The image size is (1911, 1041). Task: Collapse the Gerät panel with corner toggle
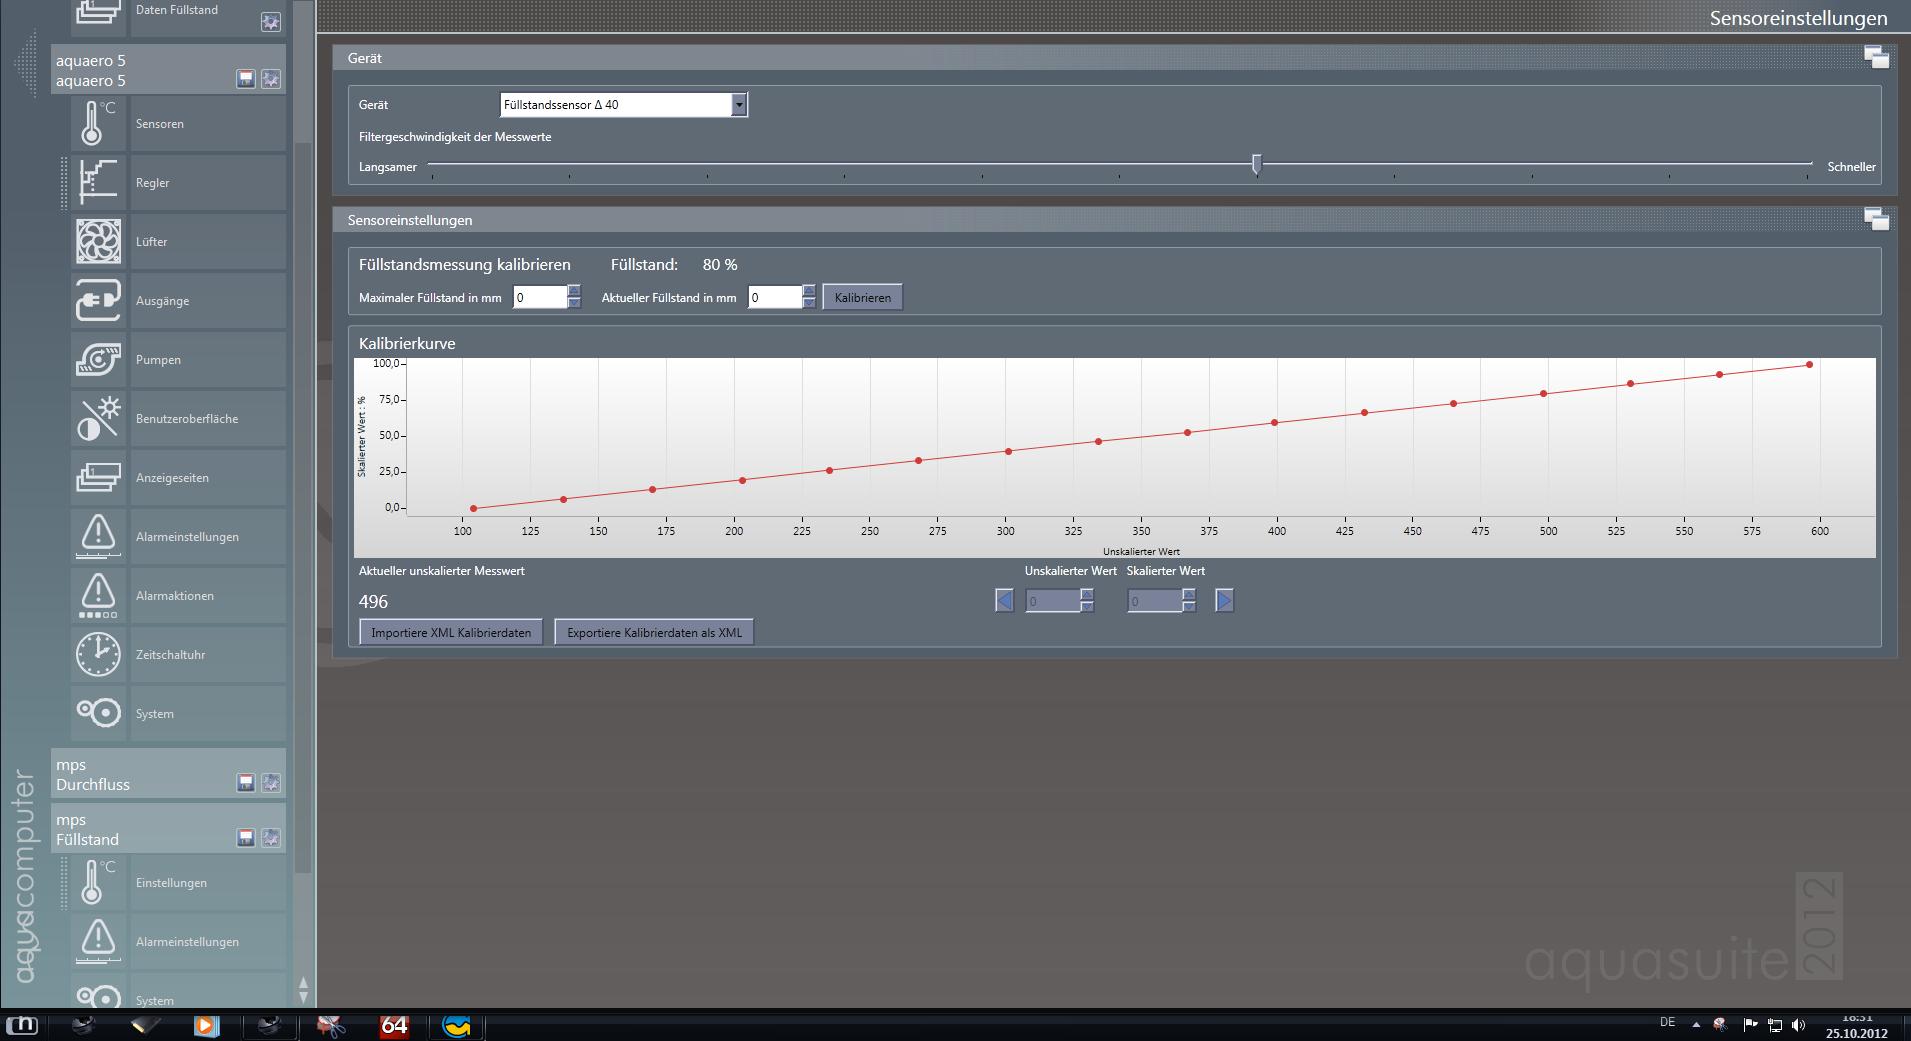tap(1876, 58)
